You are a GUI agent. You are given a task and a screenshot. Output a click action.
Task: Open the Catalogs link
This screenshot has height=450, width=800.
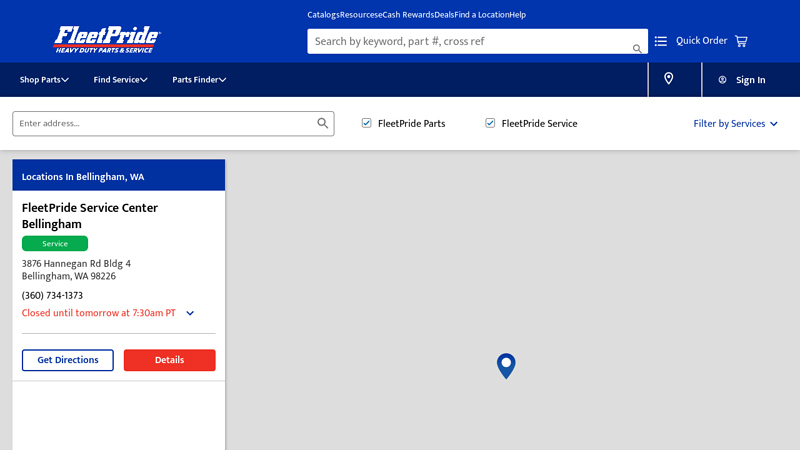[323, 15]
